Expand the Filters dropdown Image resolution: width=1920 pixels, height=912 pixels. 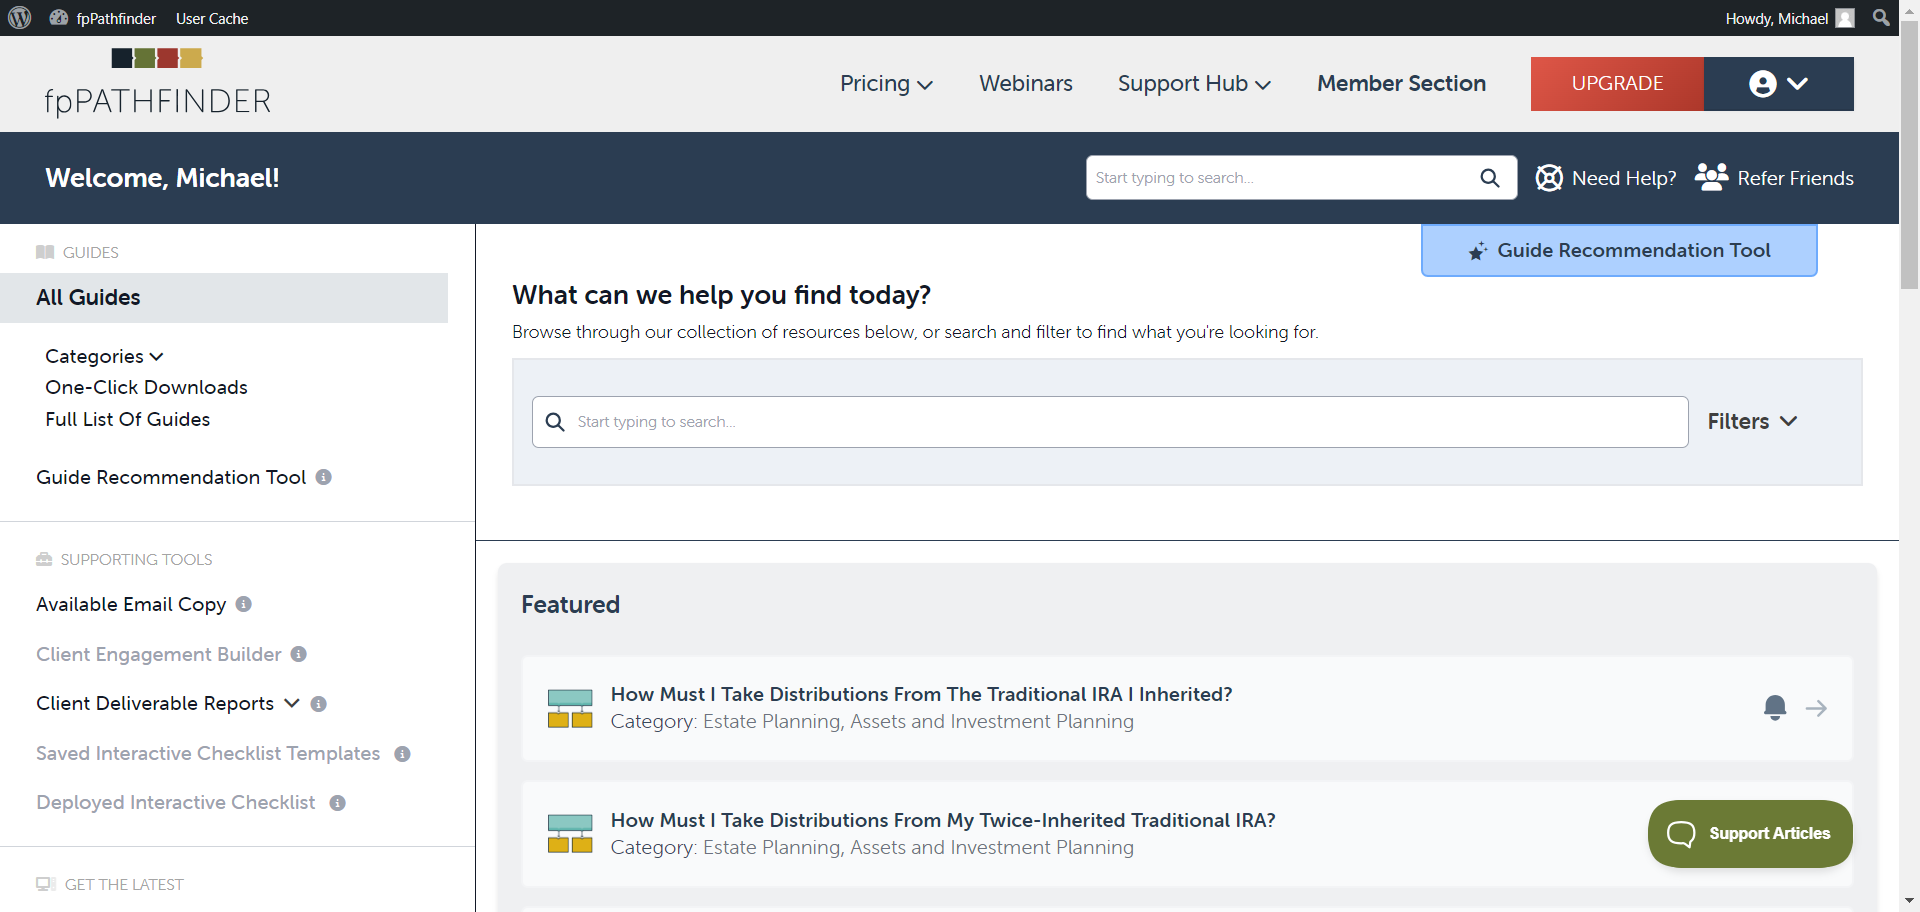[x=1752, y=422]
